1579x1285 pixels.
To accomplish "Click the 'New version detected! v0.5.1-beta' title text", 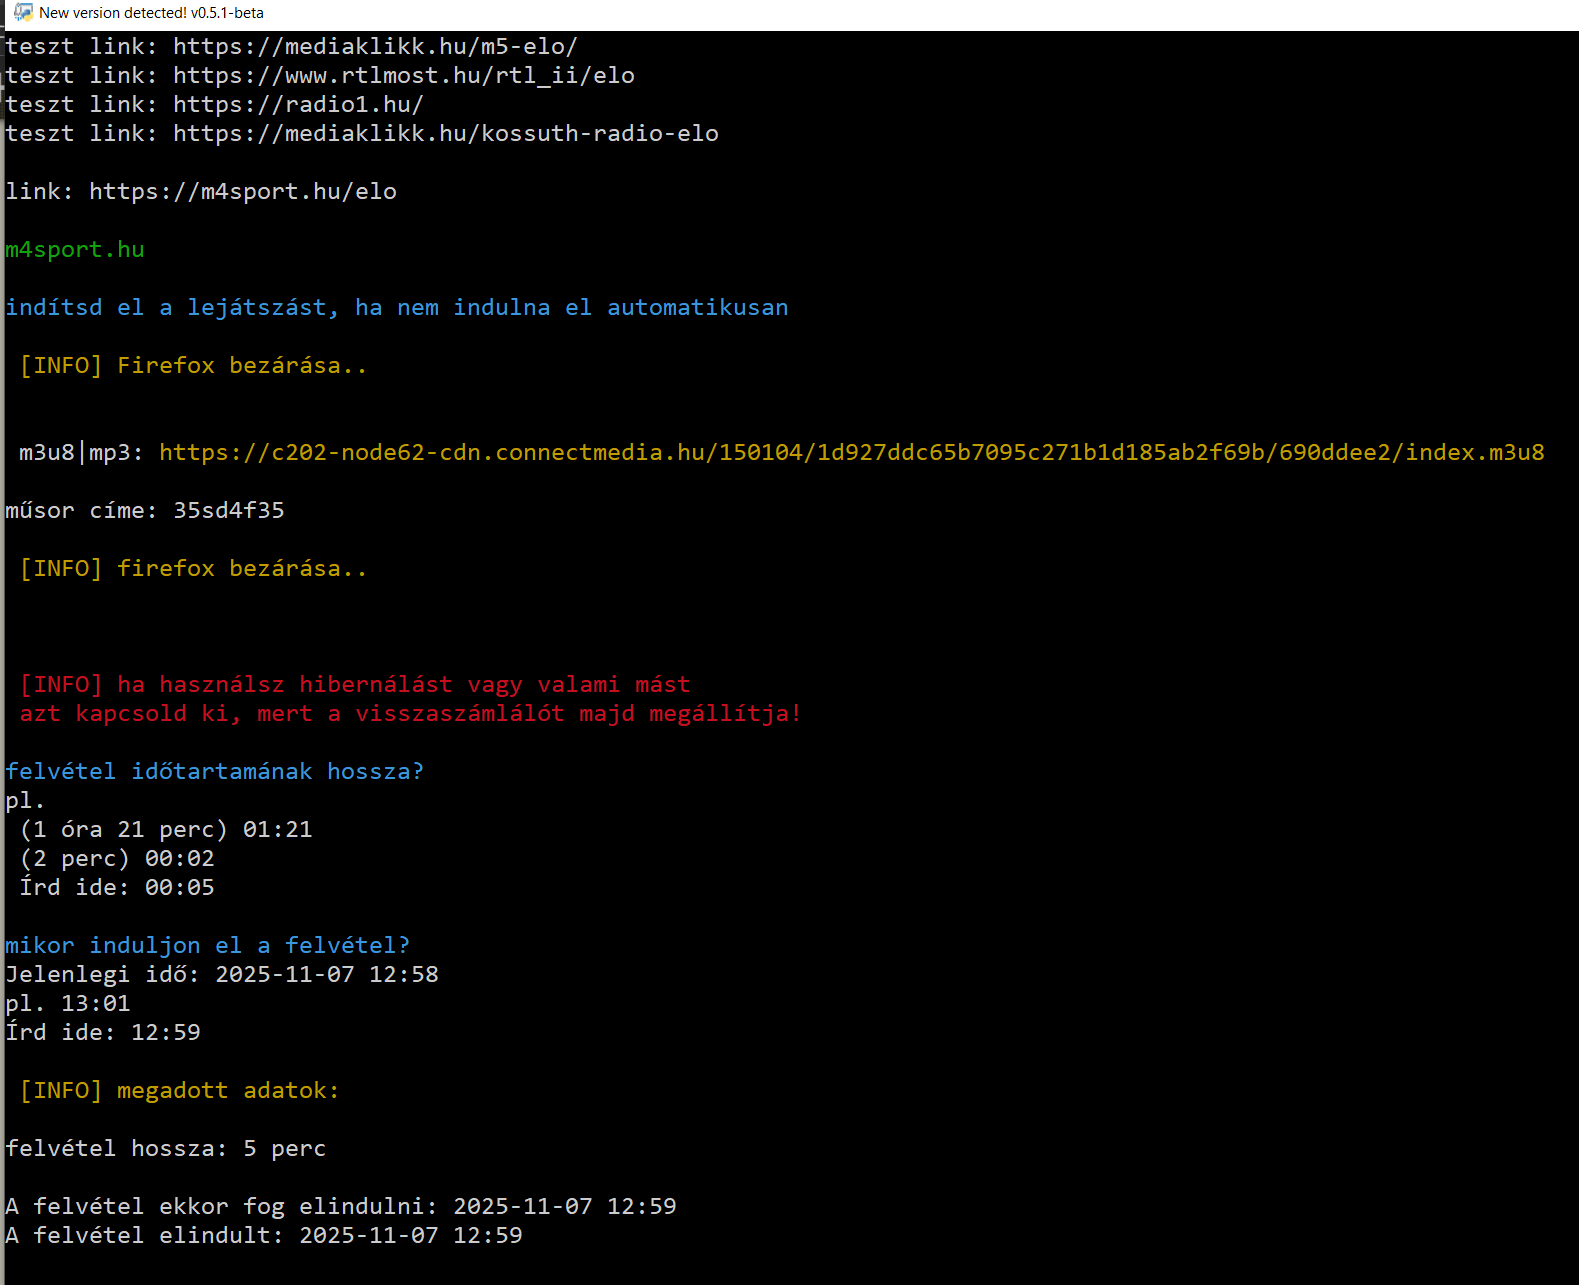I will point(151,13).
